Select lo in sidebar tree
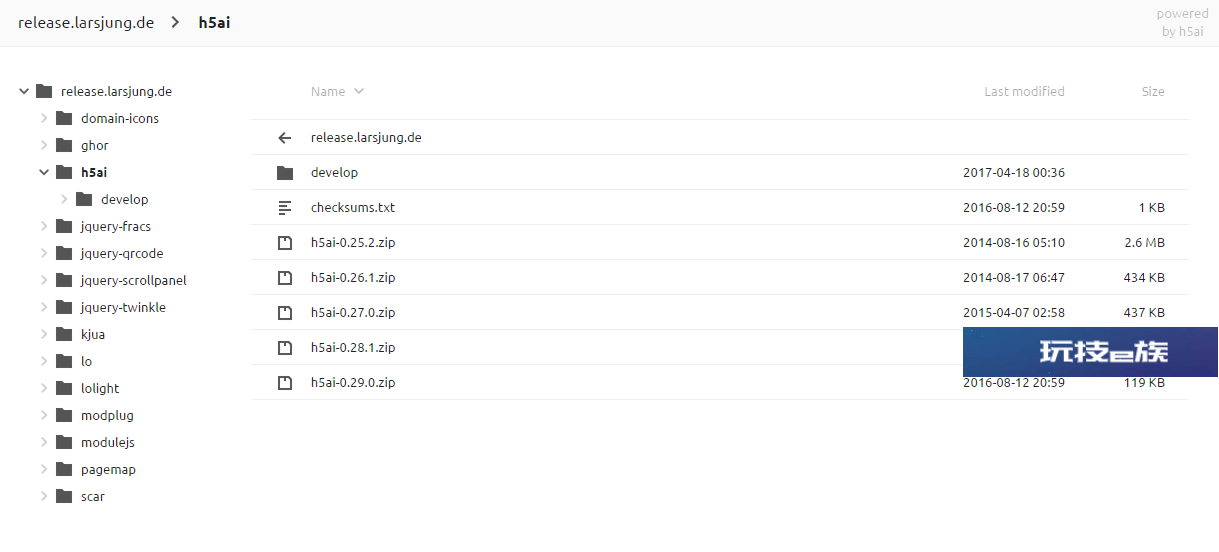The width and height of the screenshot is (1219, 552). coord(86,361)
